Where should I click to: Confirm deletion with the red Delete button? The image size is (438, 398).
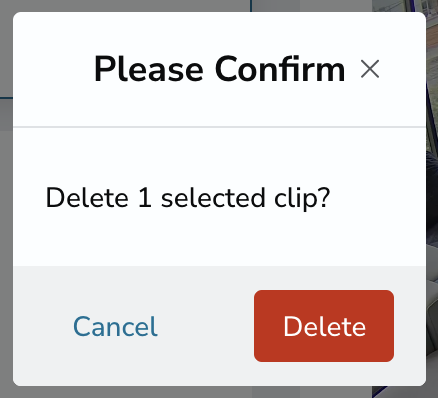[x=324, y=326]
